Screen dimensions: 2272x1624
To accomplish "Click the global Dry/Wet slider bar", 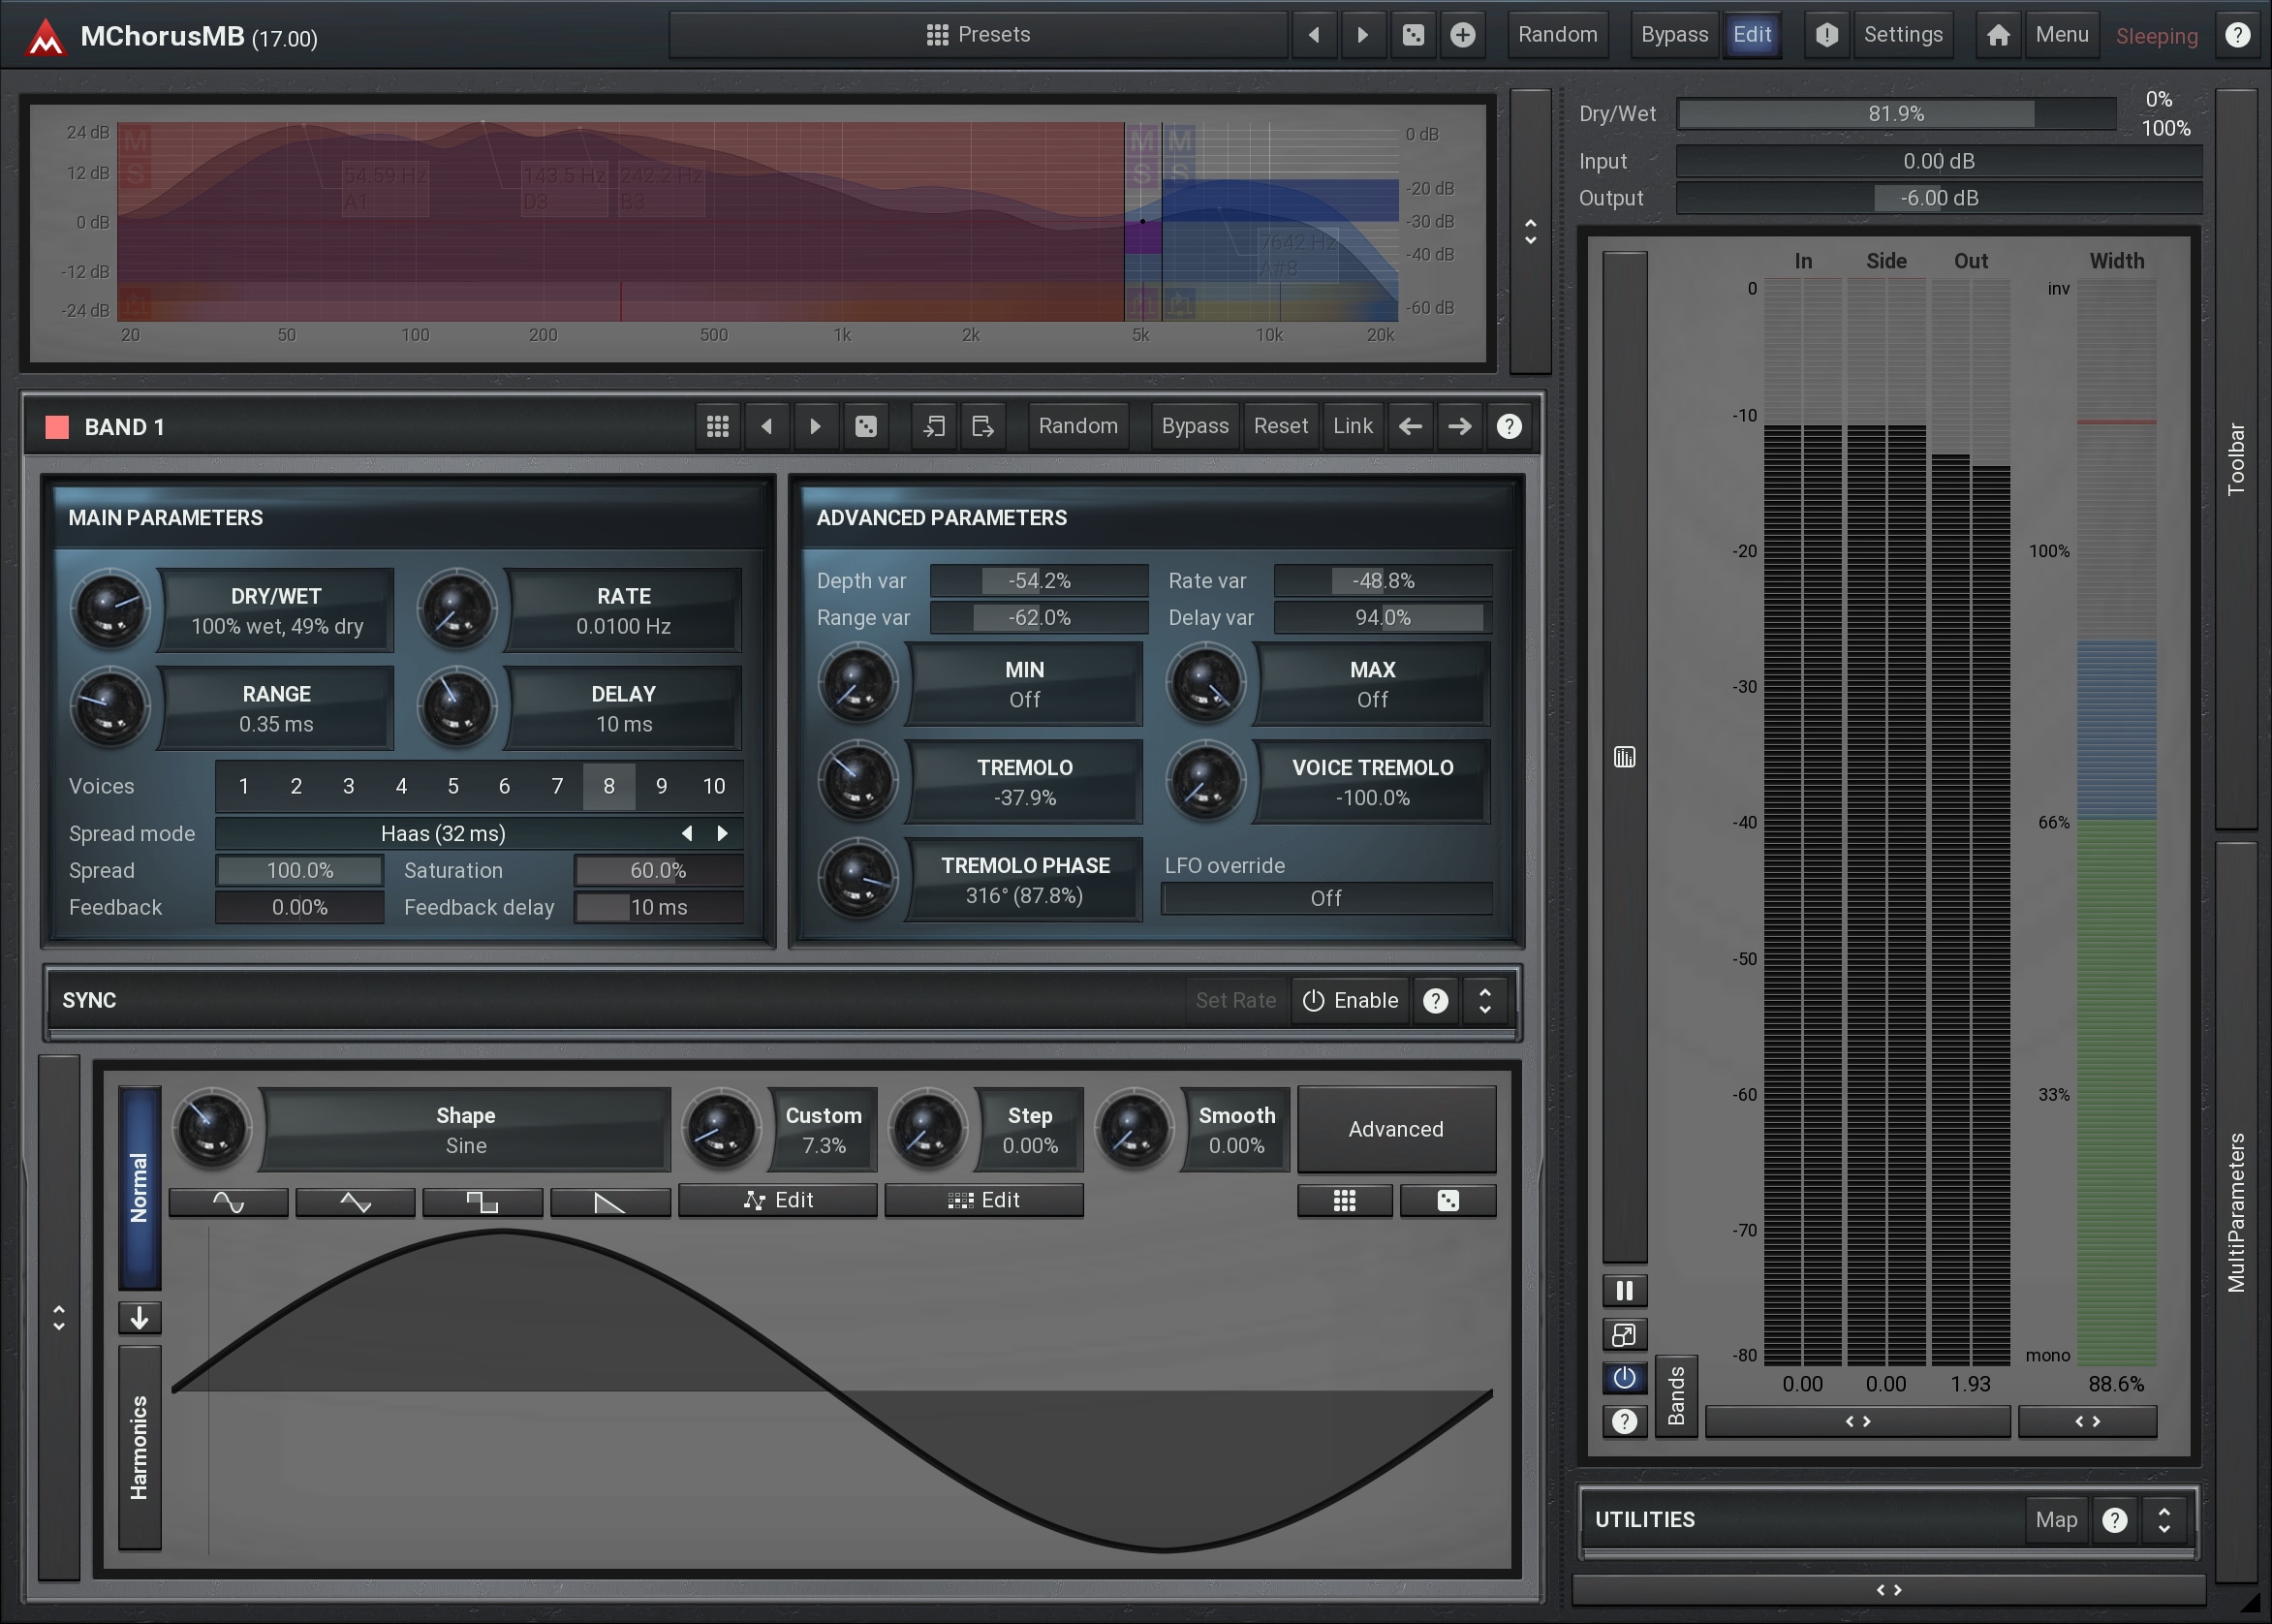I will [x=1895, y=114].
